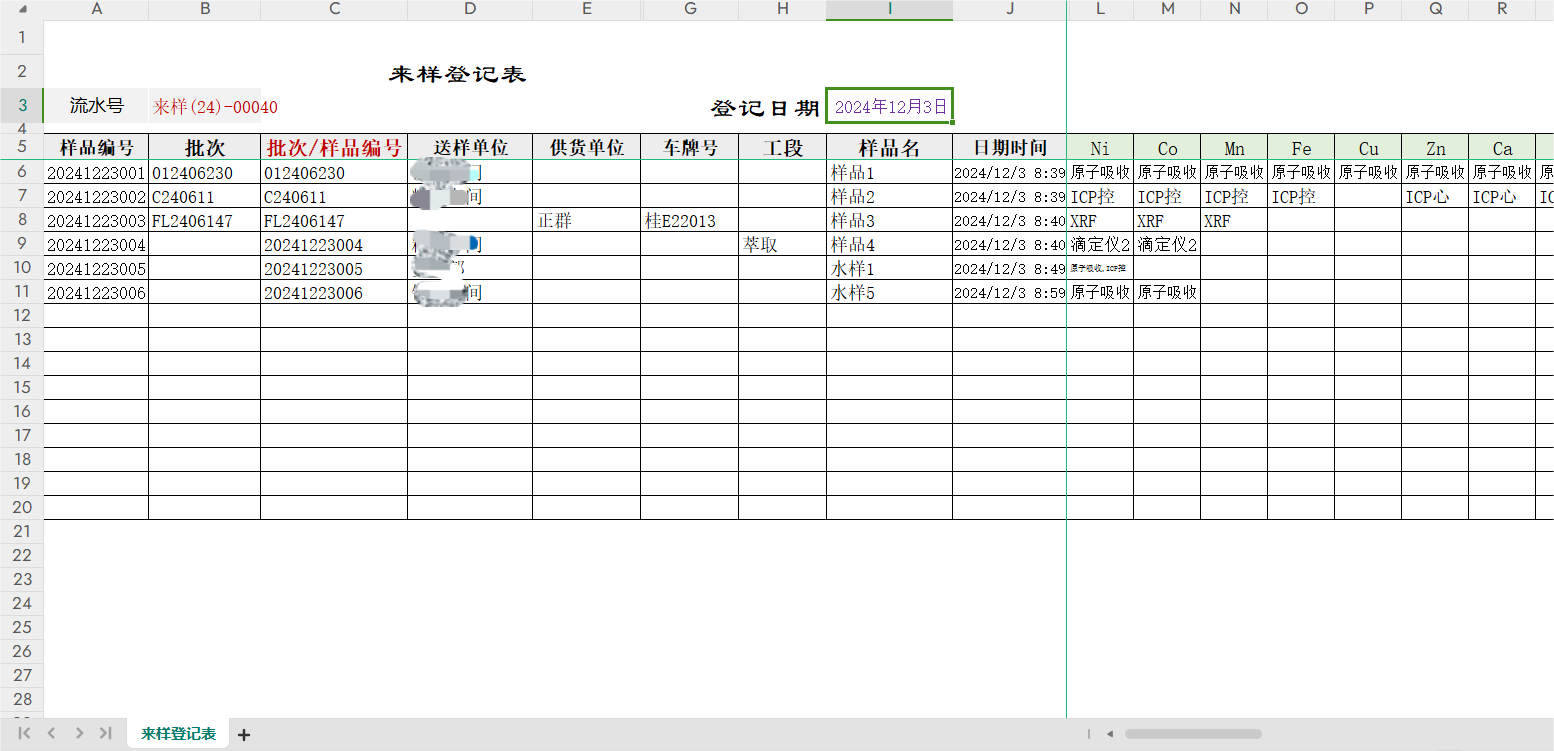
Task: Select the Ni header cell
Action: tap(1099, 148)
